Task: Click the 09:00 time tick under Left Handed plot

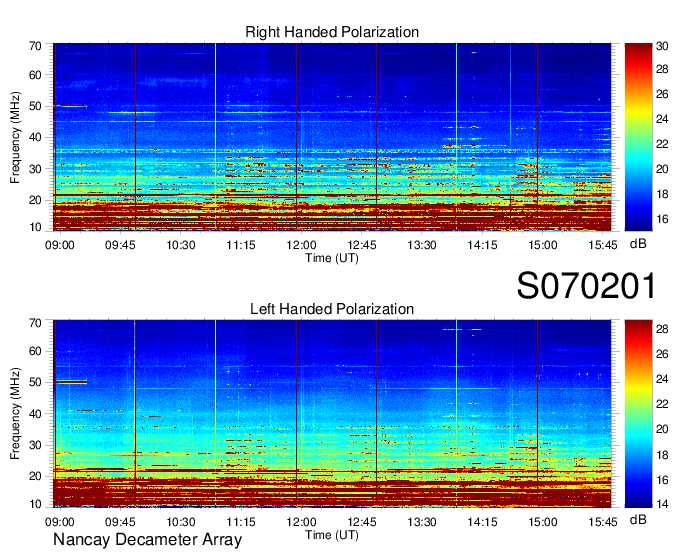Action: pos(59,522)
